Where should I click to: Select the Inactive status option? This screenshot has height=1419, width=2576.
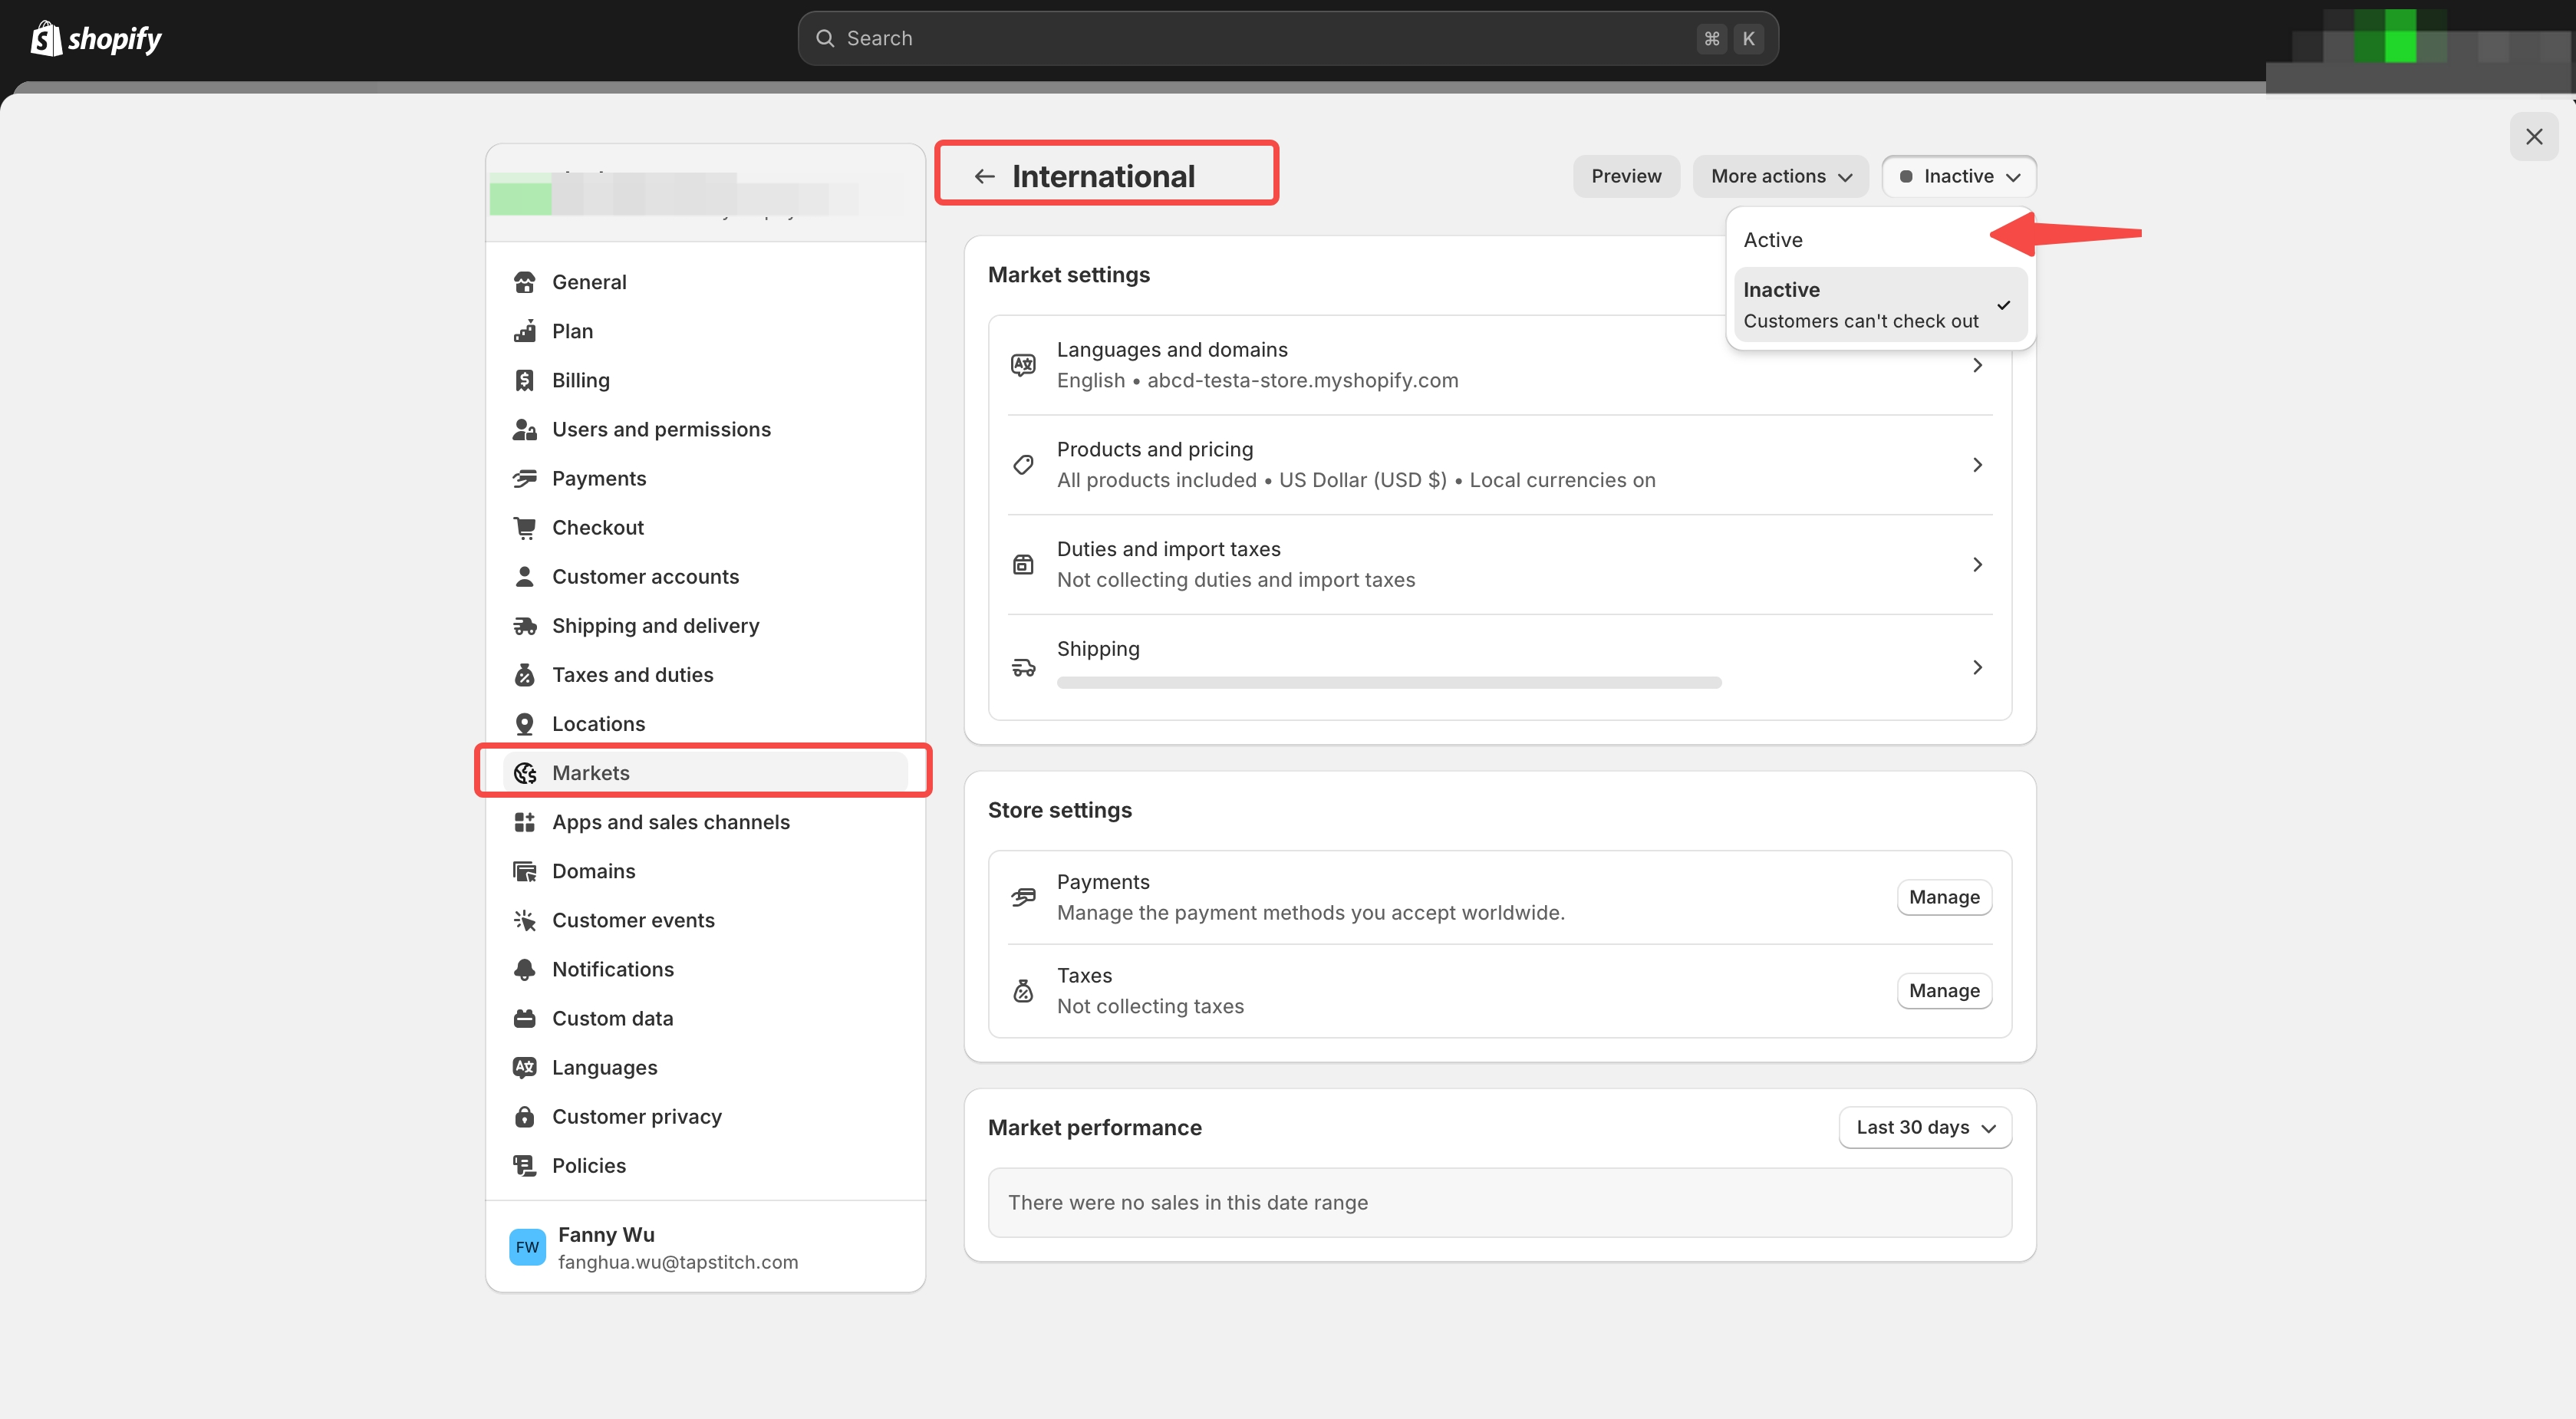pyautogui.click(x=1860, y=304)
